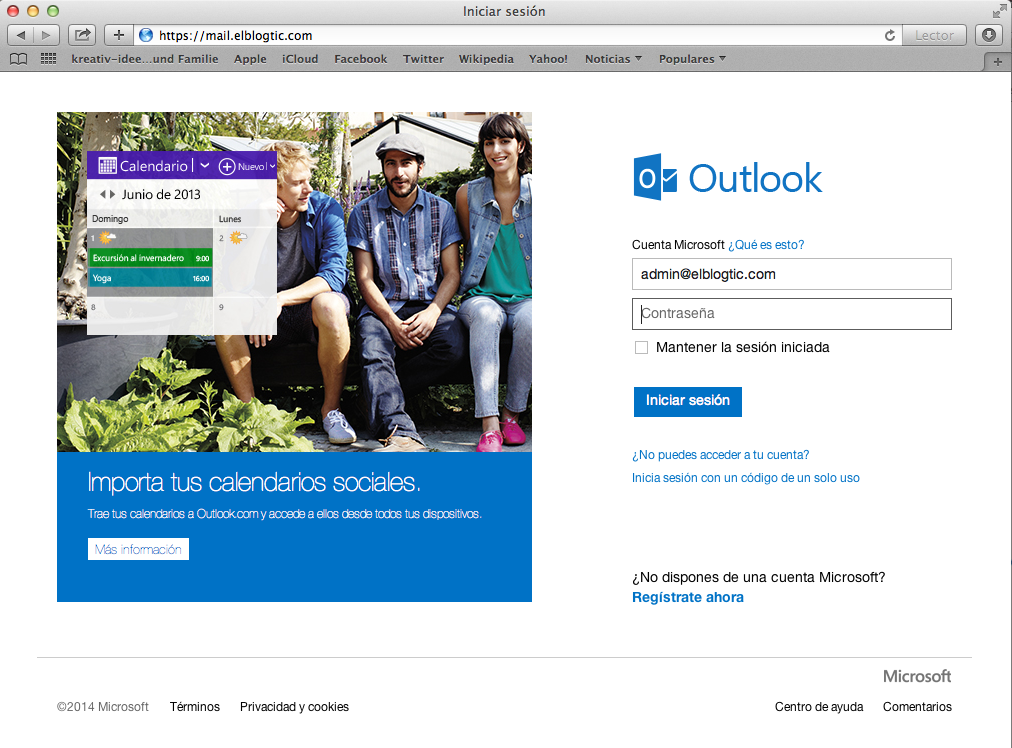
Task: Click the email field containing admin@elblogtic.com
Action: tap(791, 274)
